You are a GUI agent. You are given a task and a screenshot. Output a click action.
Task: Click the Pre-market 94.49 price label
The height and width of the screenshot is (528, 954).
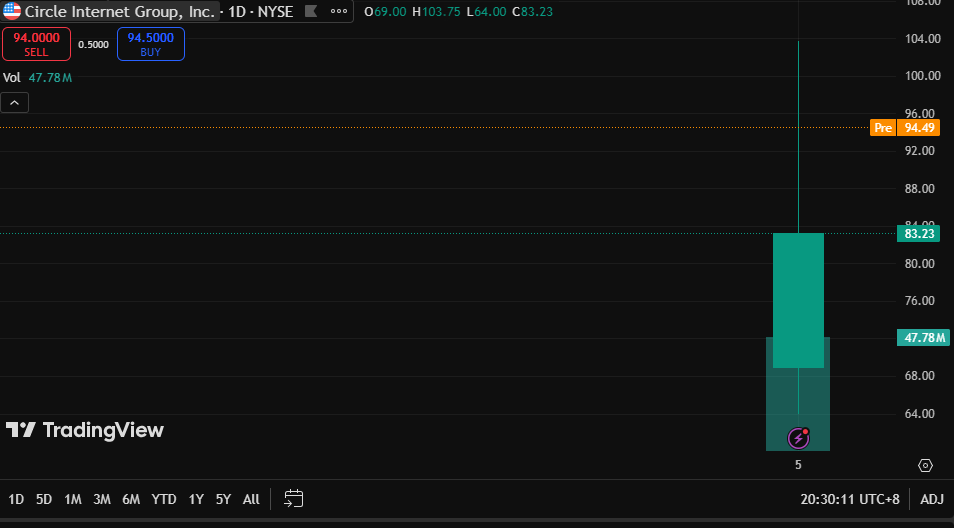[905, 128]
